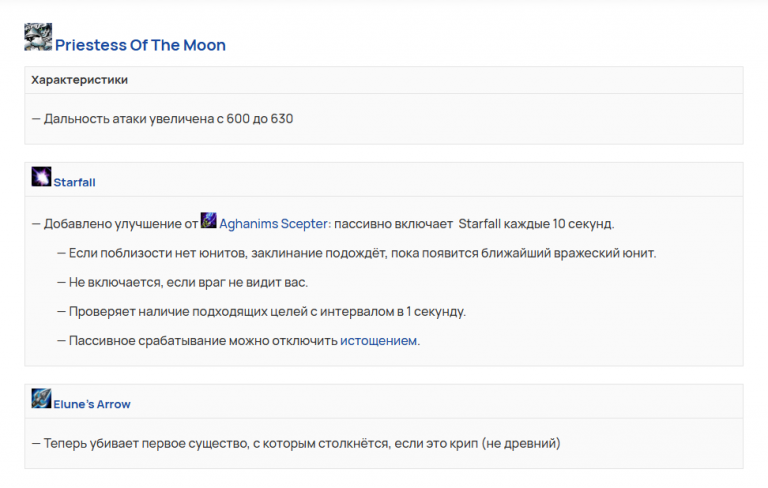This screenshot has height=488, width=768.
Task: Open the Priestess Of The Moon title link
Action: point(140,45)
